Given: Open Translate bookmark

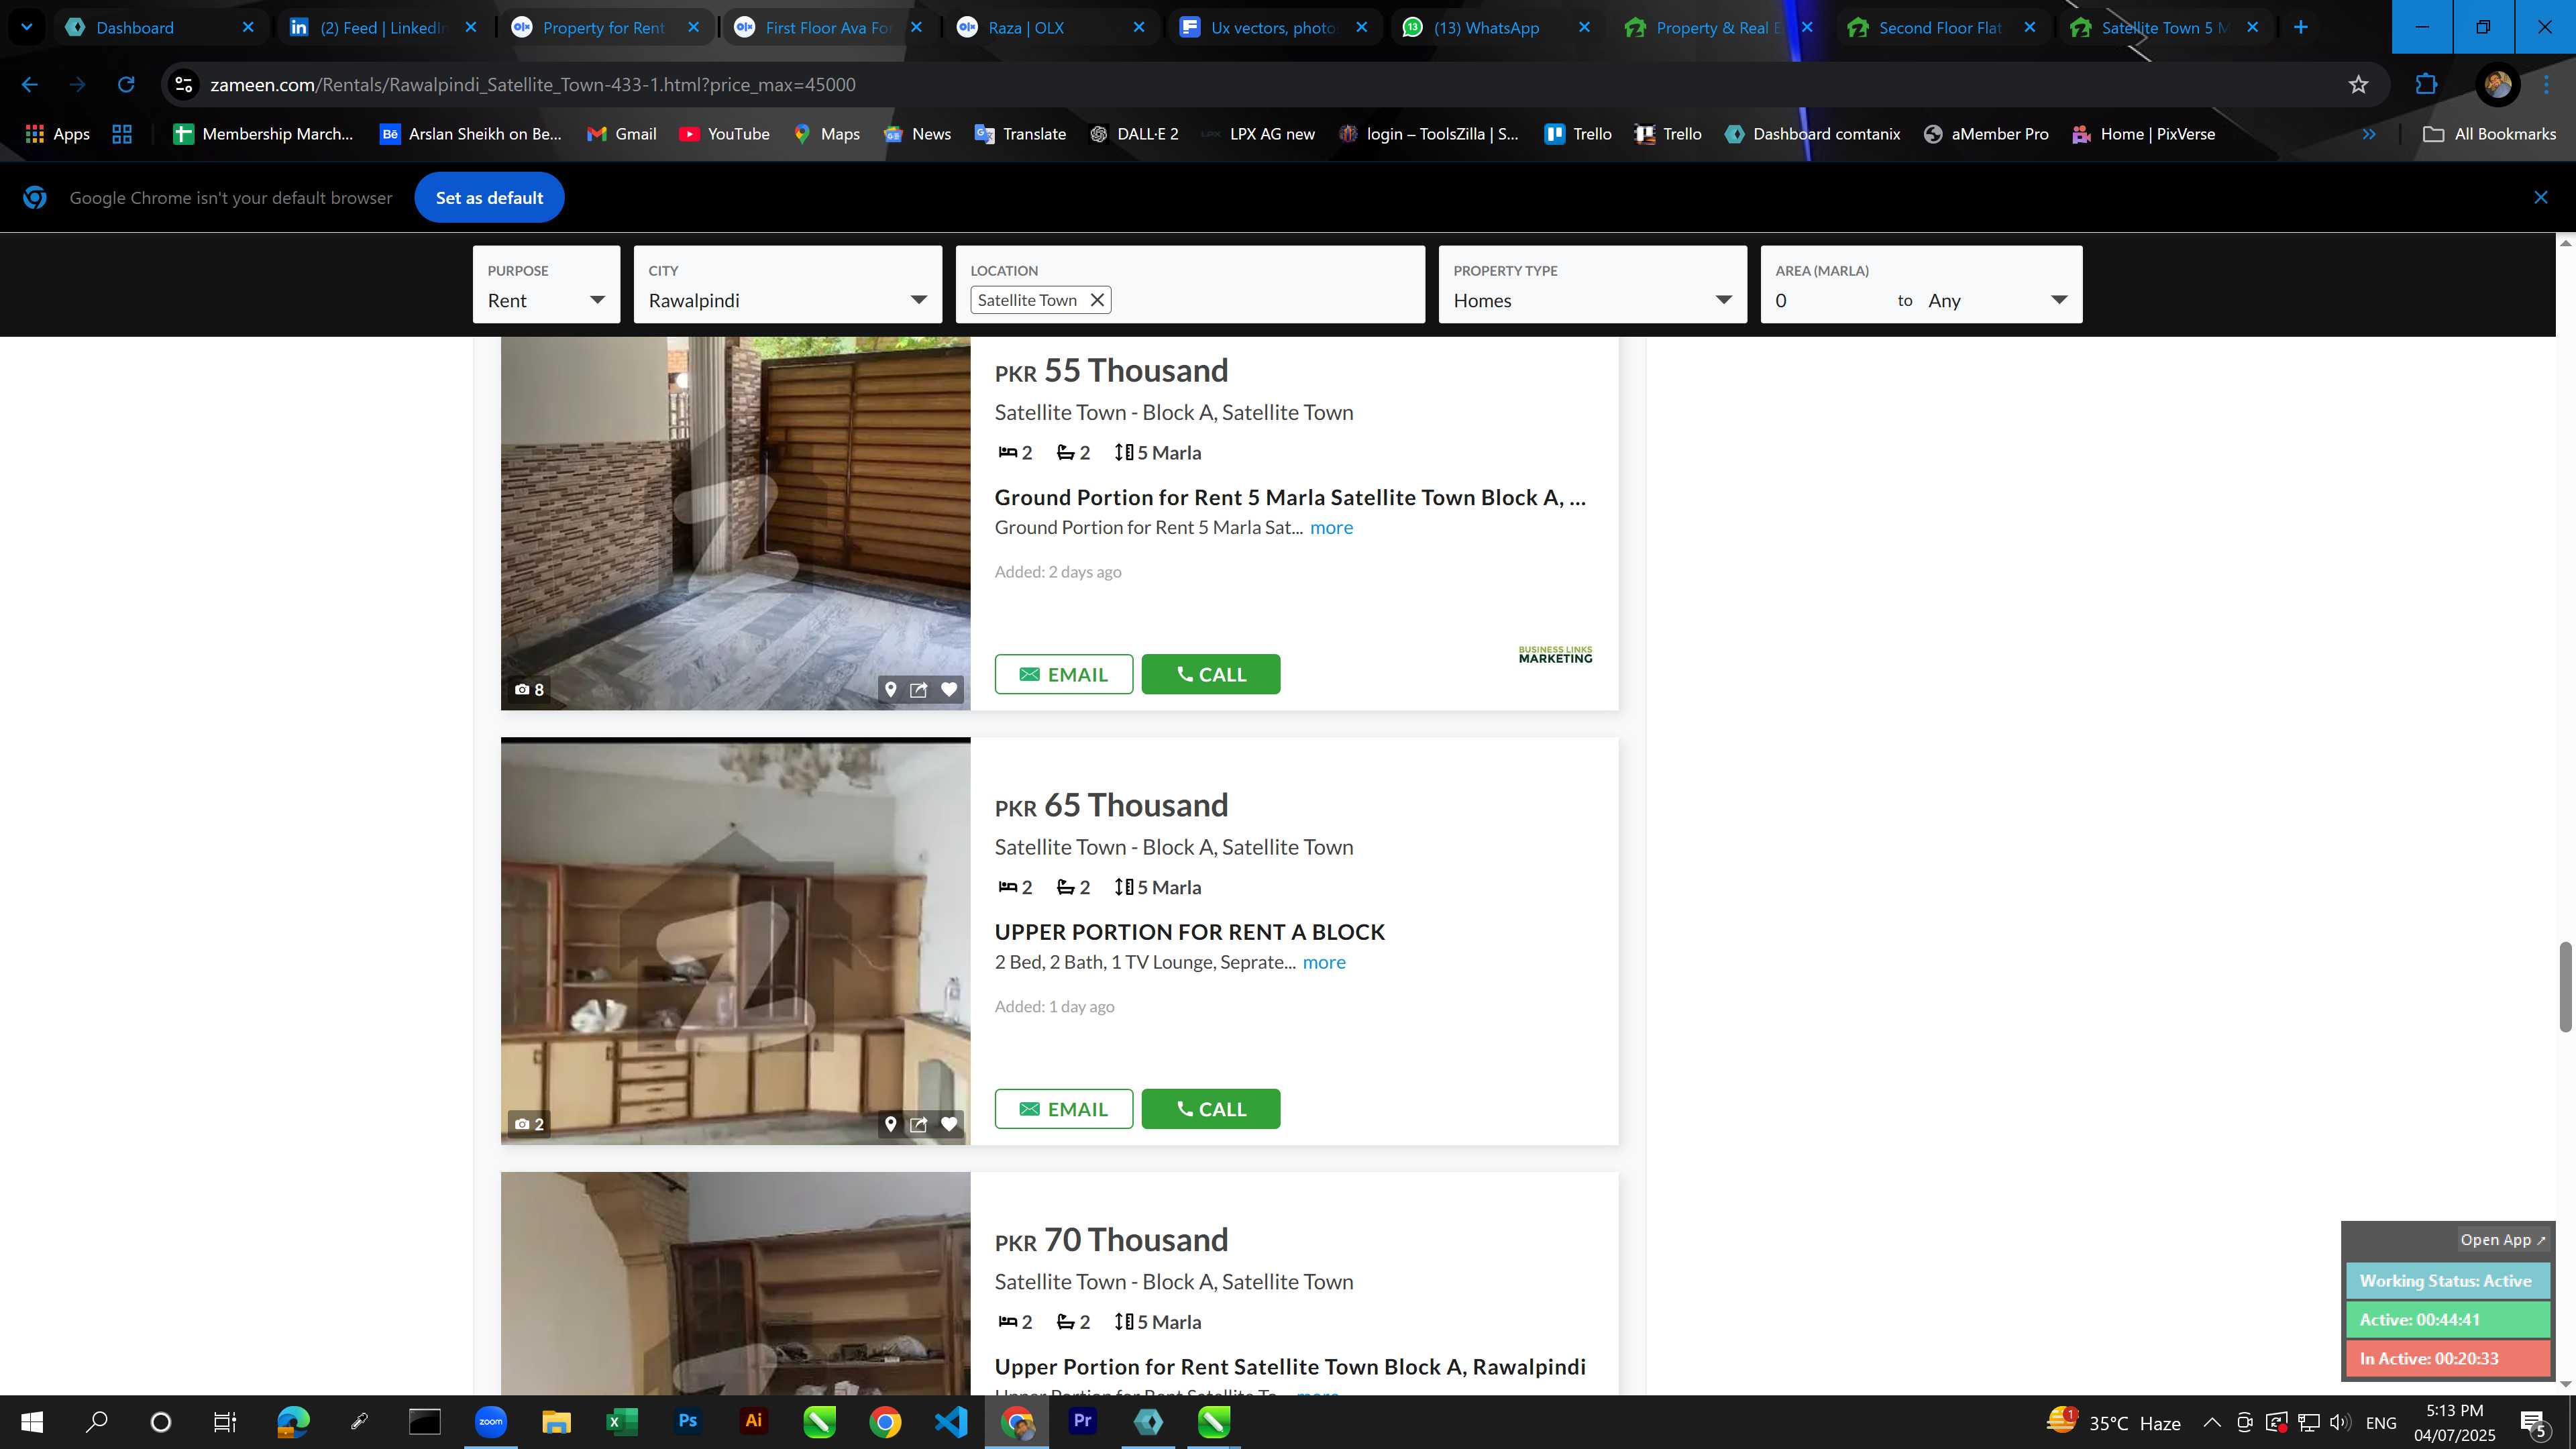Looking at the screenshot, I should point(1020,134).
